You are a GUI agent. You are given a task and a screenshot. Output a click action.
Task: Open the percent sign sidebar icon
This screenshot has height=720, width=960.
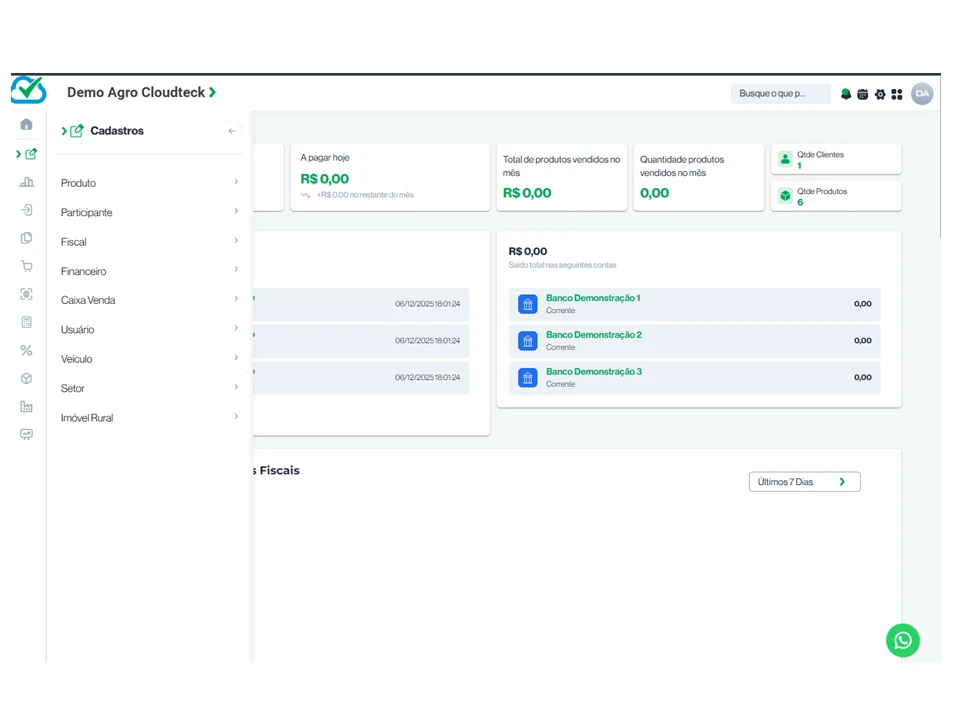click(x=26, y=351)
